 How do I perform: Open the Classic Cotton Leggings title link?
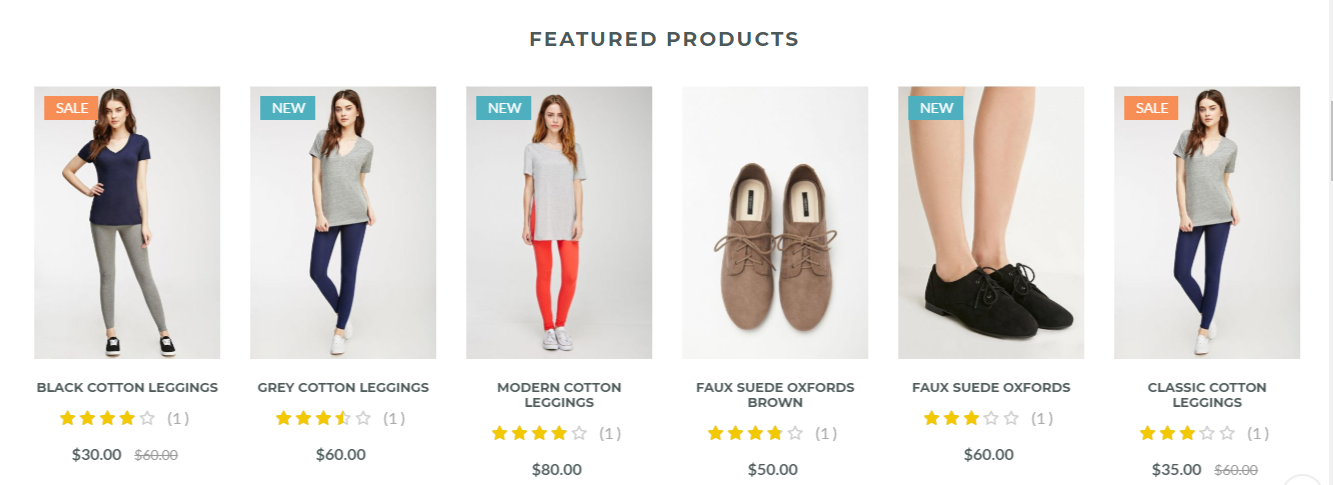(x=1207, y=395)
